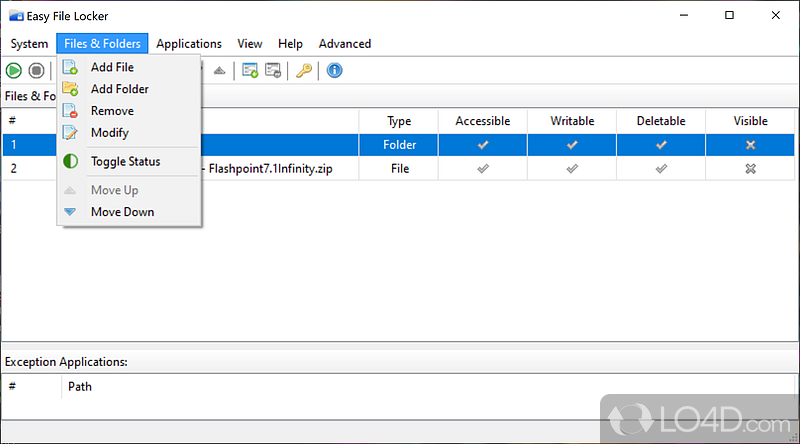Screen dimensions: 800x444
Task: Click the Toggle Status half-circle icon
Action: coord(70,161)
